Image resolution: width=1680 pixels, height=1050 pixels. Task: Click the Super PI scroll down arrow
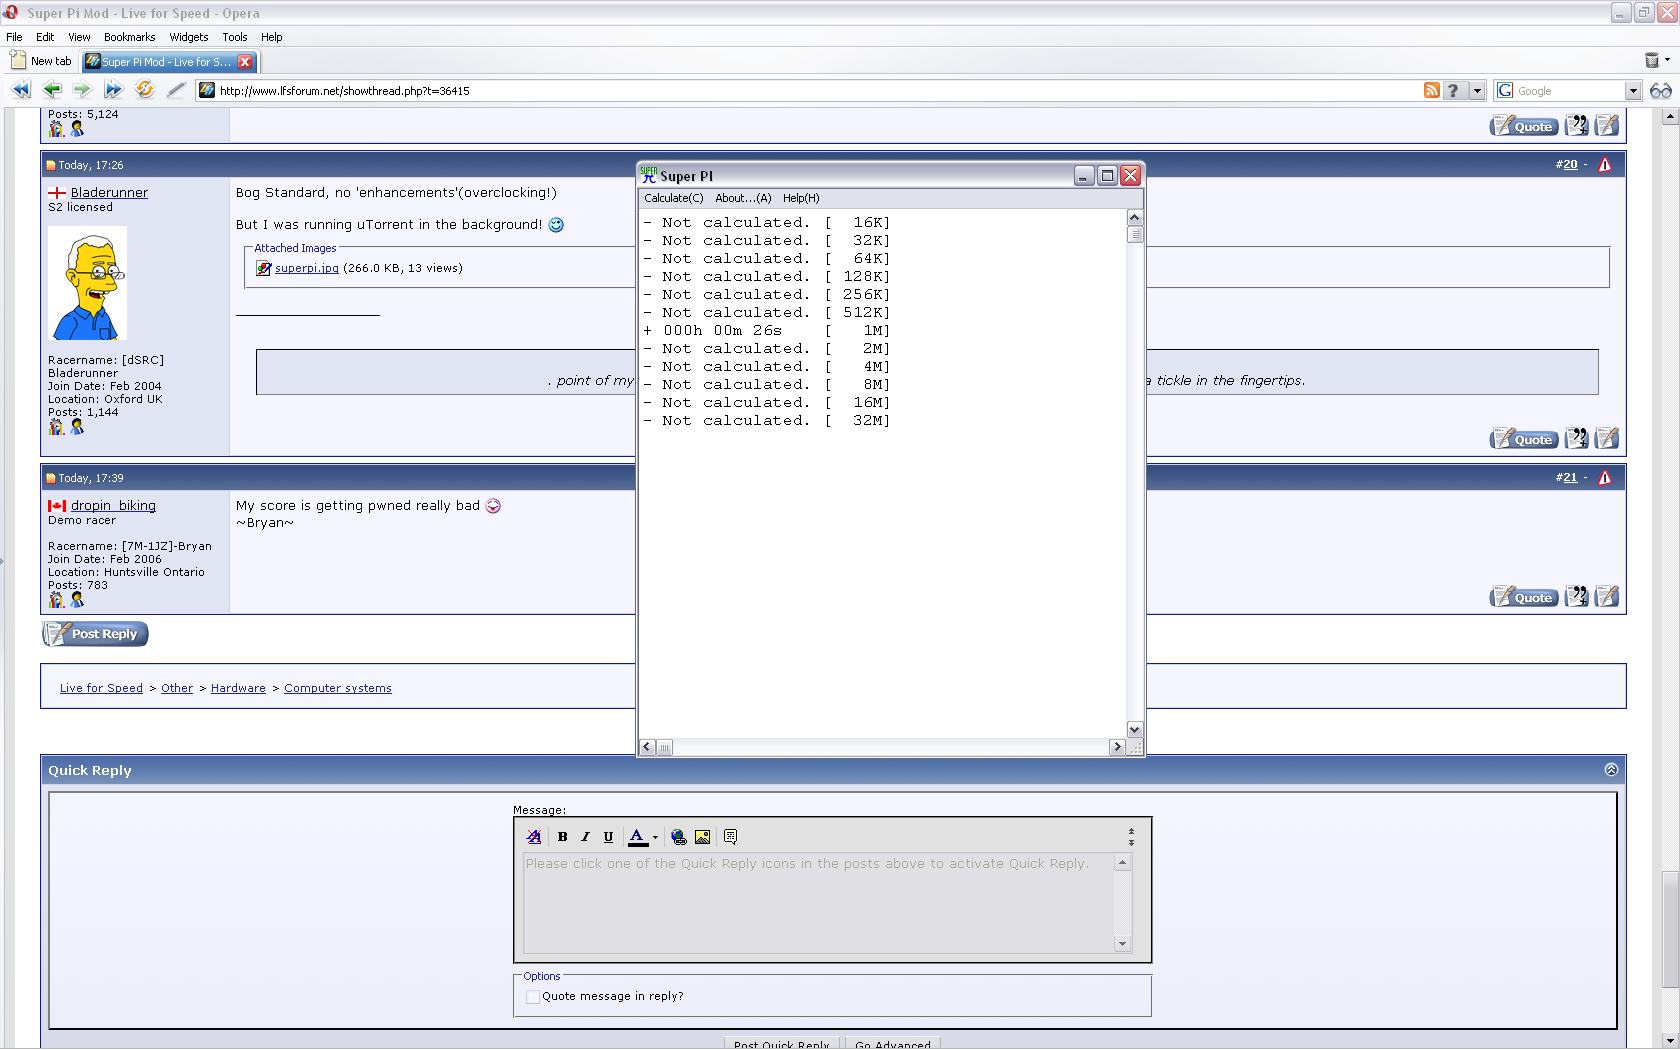1135,729
